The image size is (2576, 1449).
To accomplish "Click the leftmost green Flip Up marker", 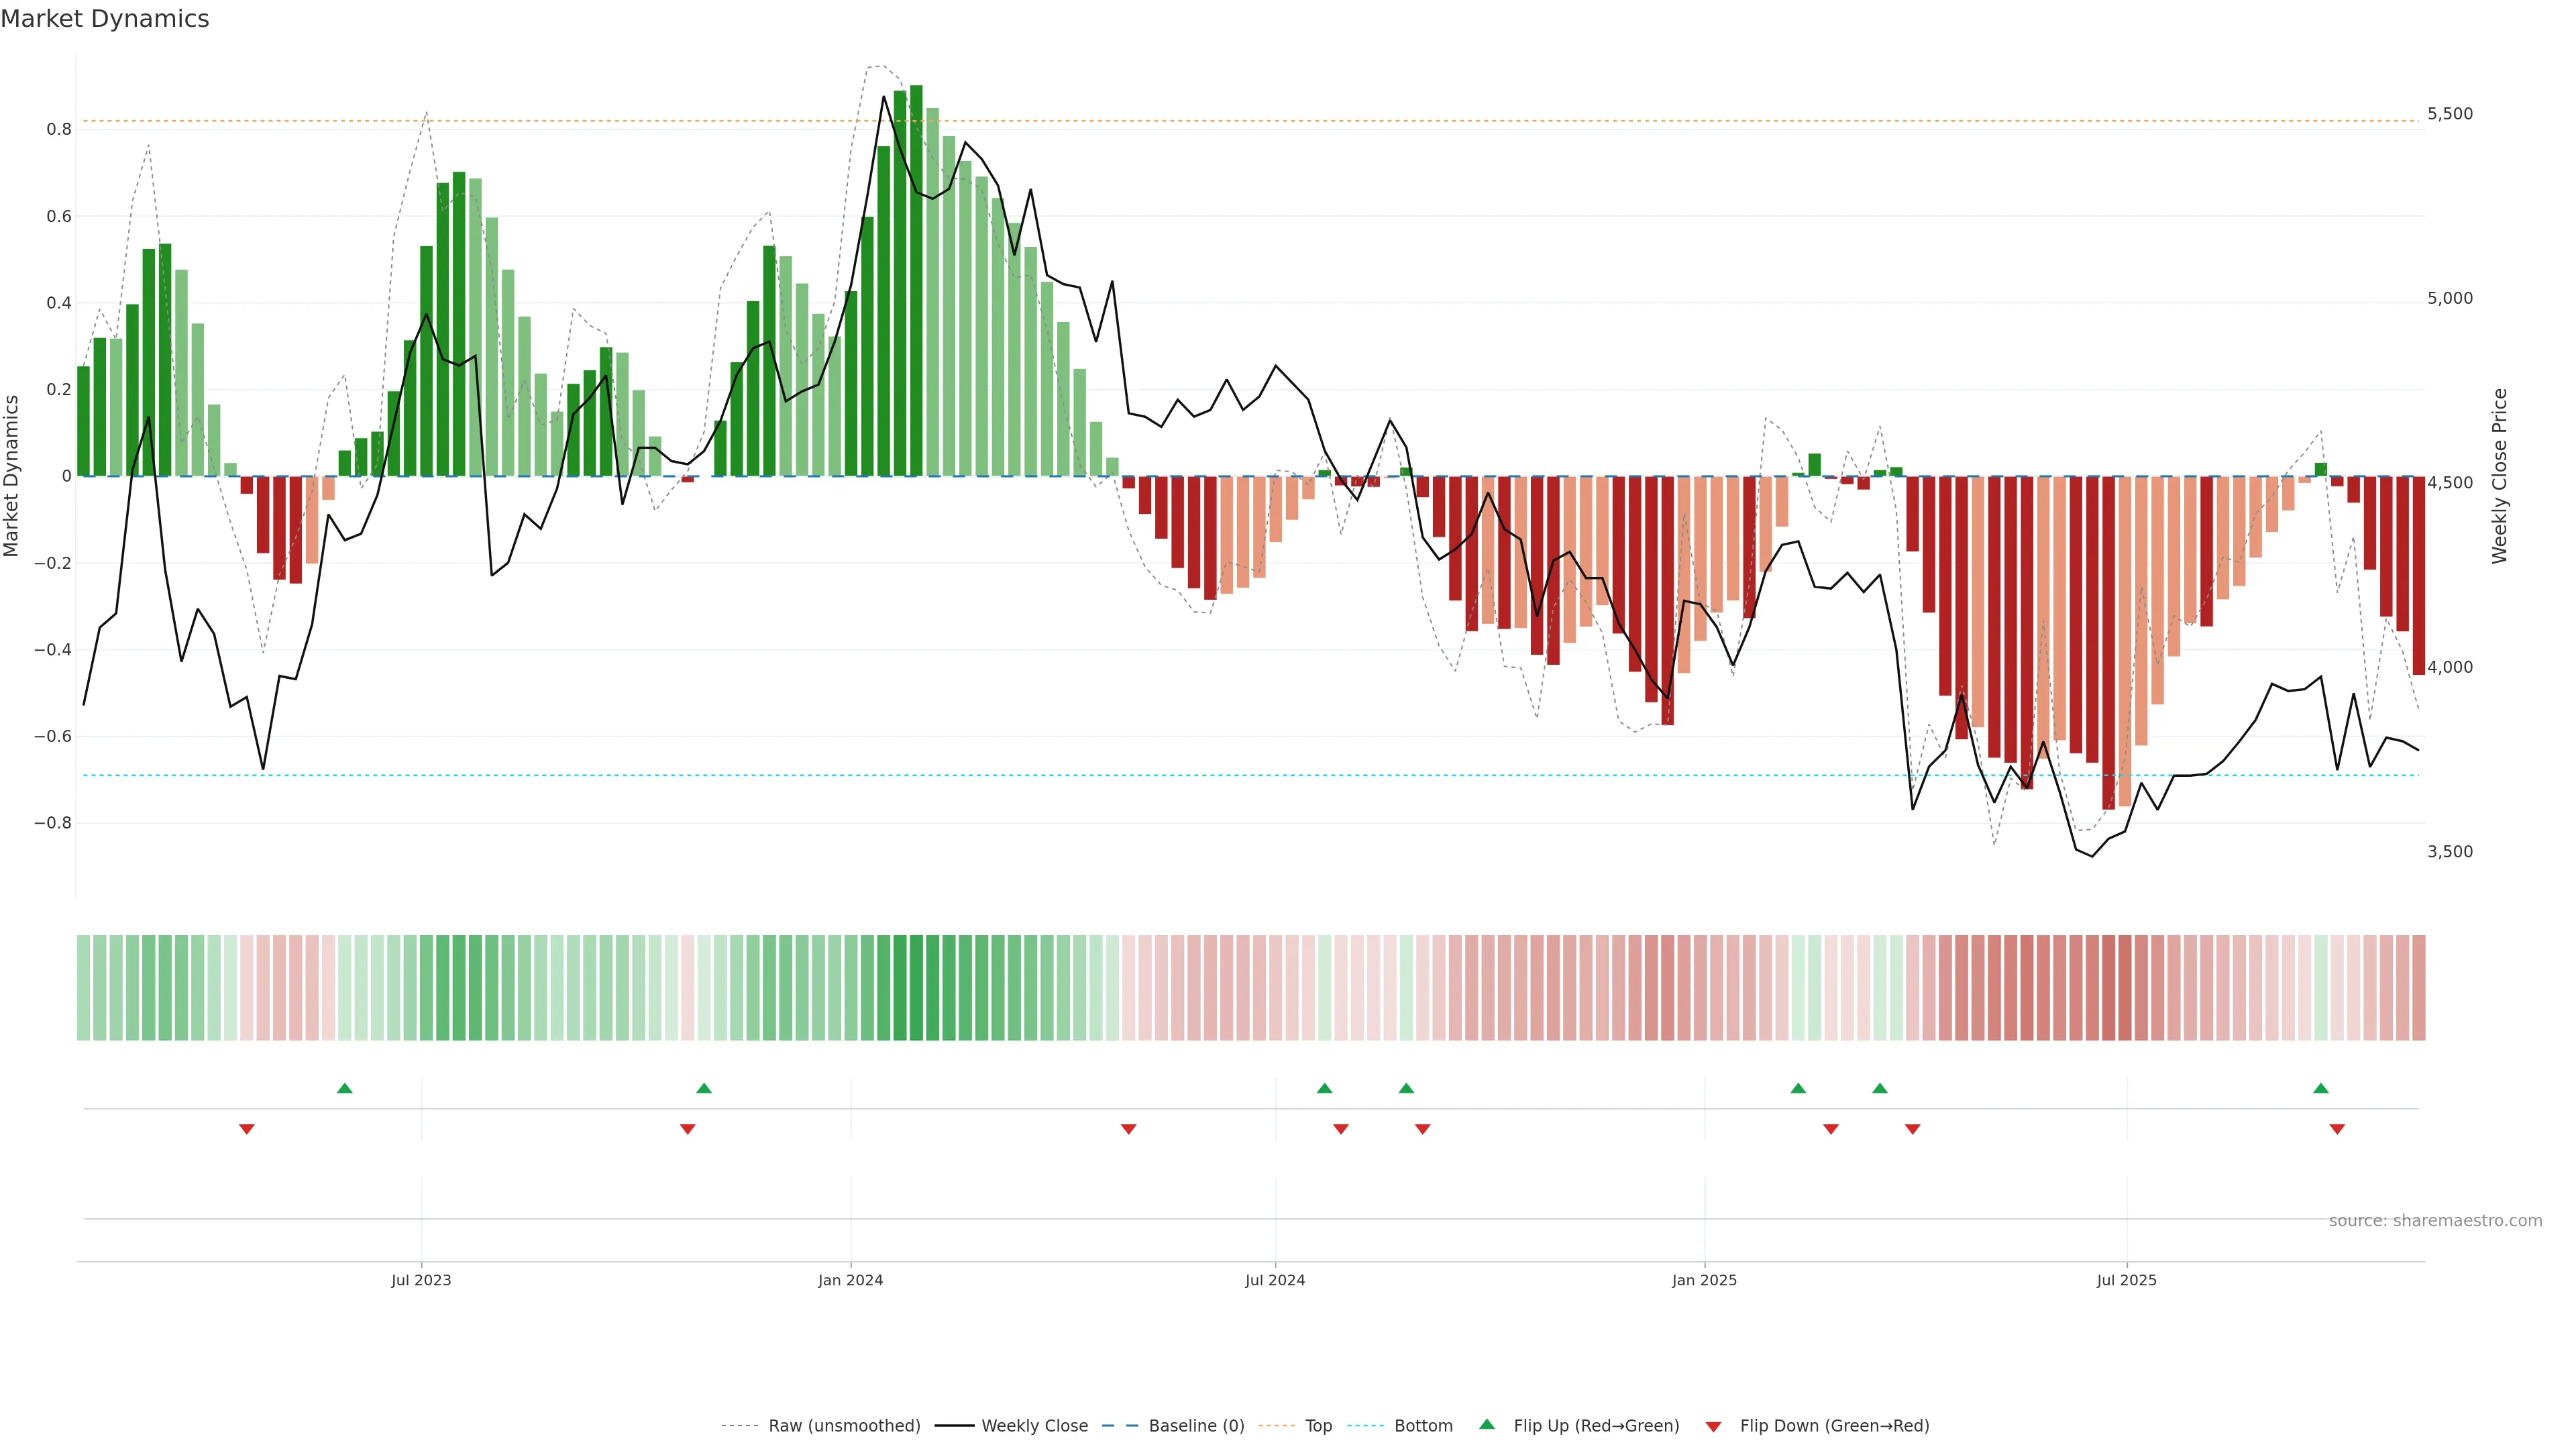I will [x=345, y=1088].
